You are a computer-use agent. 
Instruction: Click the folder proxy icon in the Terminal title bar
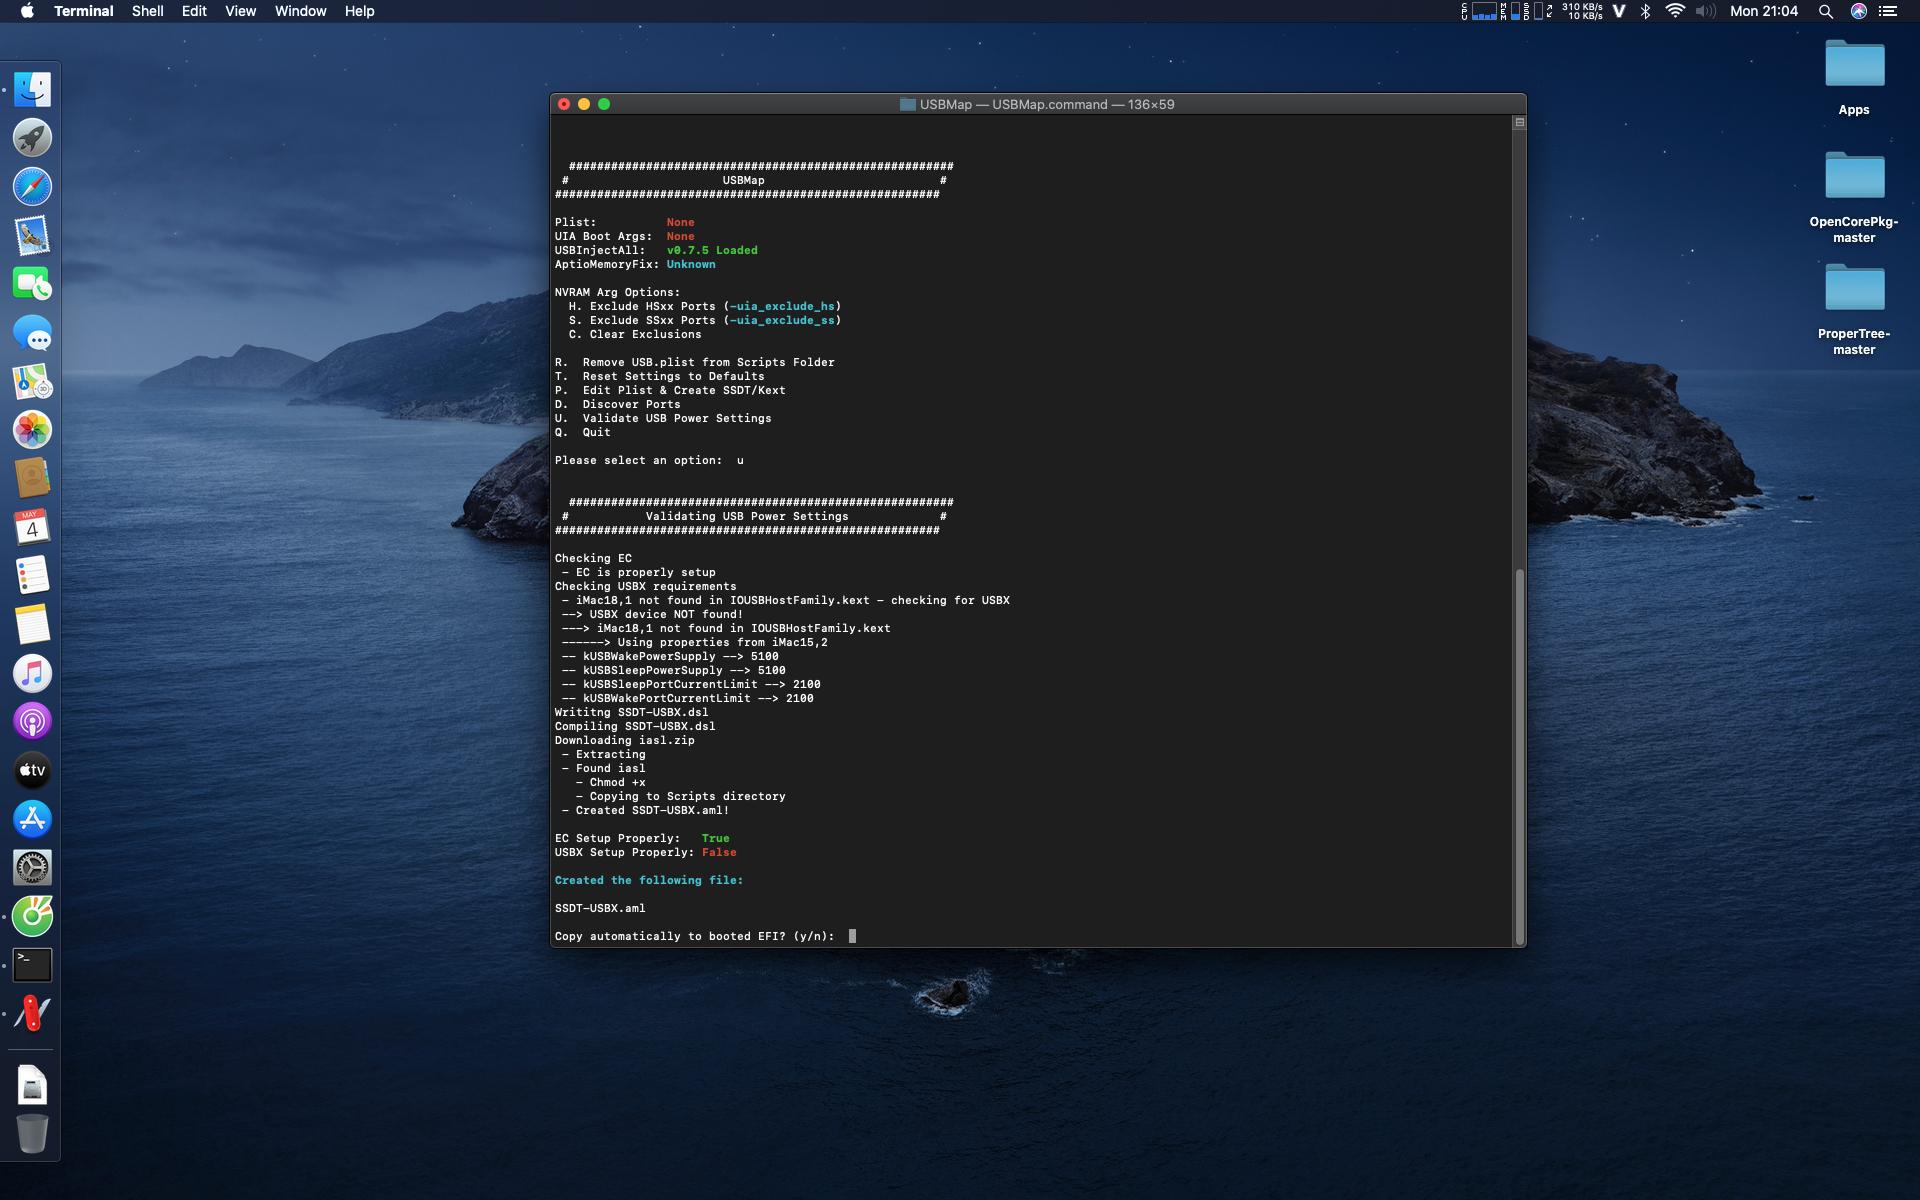pos(908,104)
